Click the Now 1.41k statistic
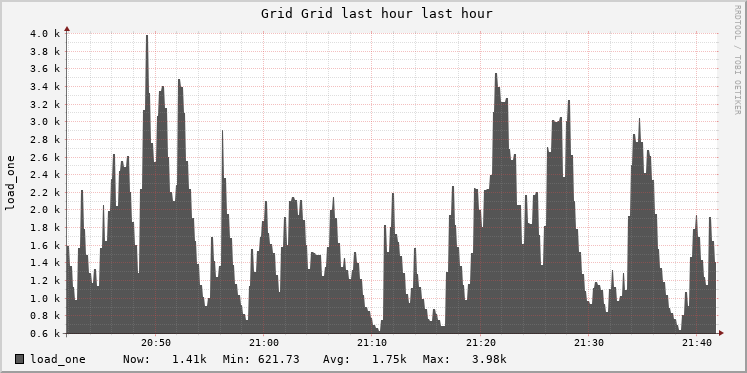 tap(165, 359)
